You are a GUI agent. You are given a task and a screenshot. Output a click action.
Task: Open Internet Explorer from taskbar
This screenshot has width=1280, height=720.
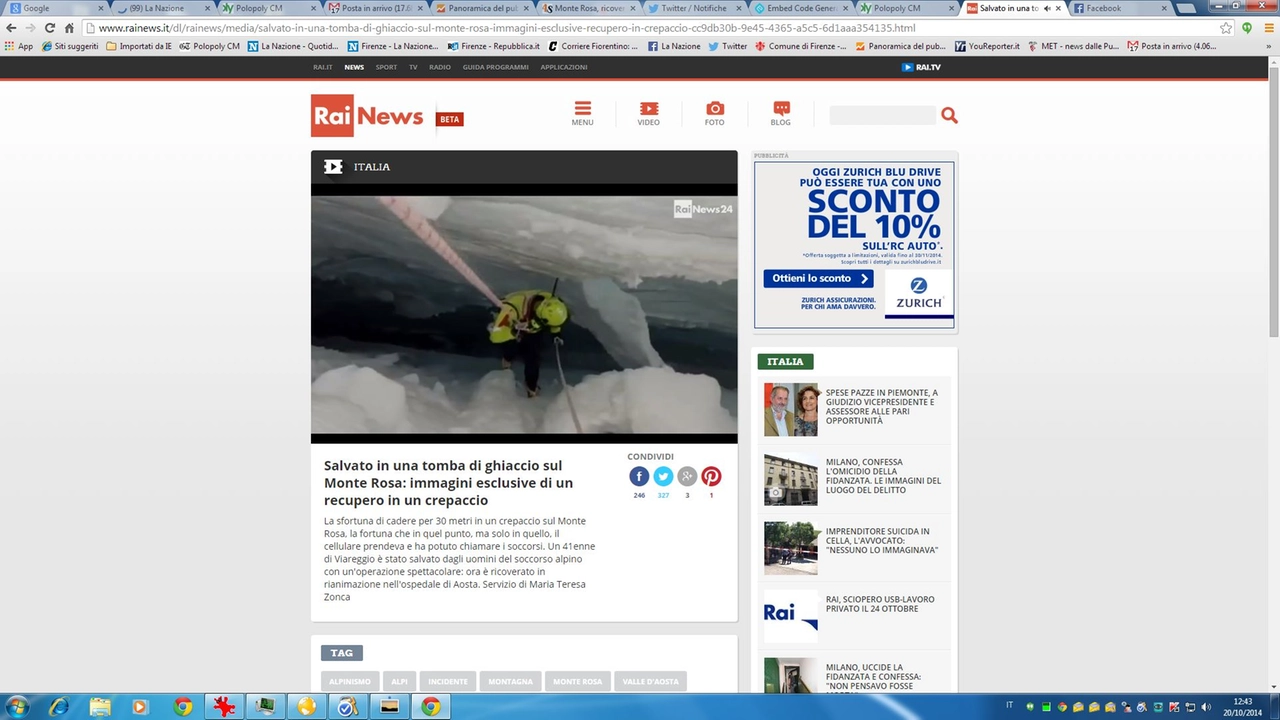click(59, 706)
